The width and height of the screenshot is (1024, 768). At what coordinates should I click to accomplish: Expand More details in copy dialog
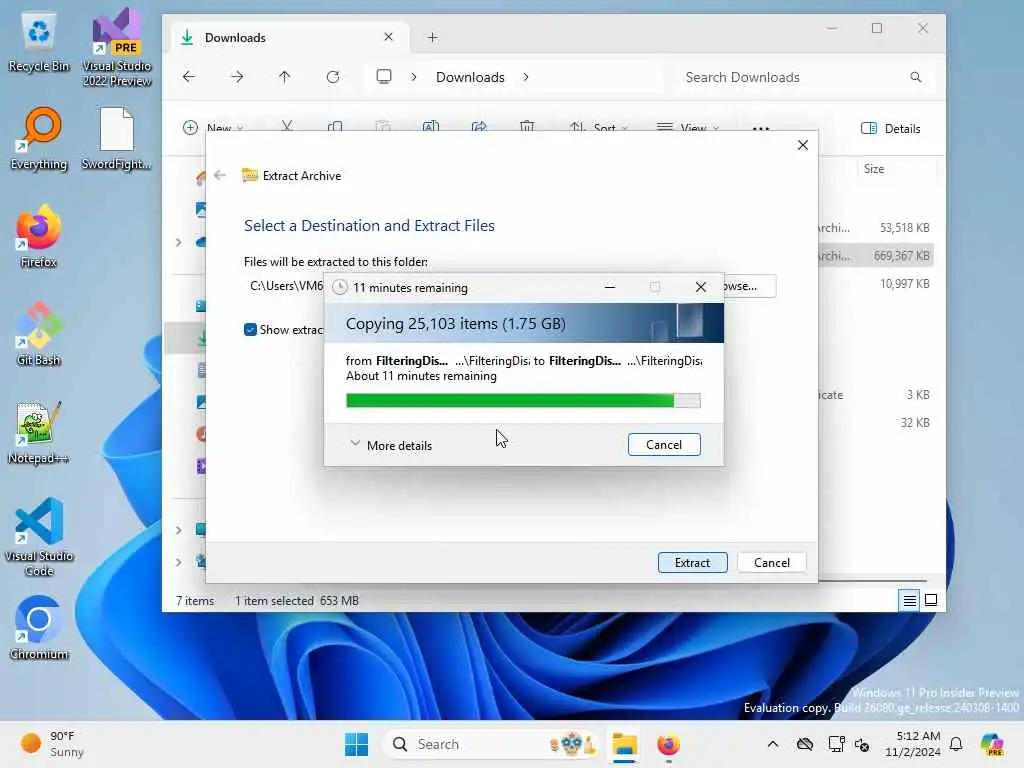point(391,445)
